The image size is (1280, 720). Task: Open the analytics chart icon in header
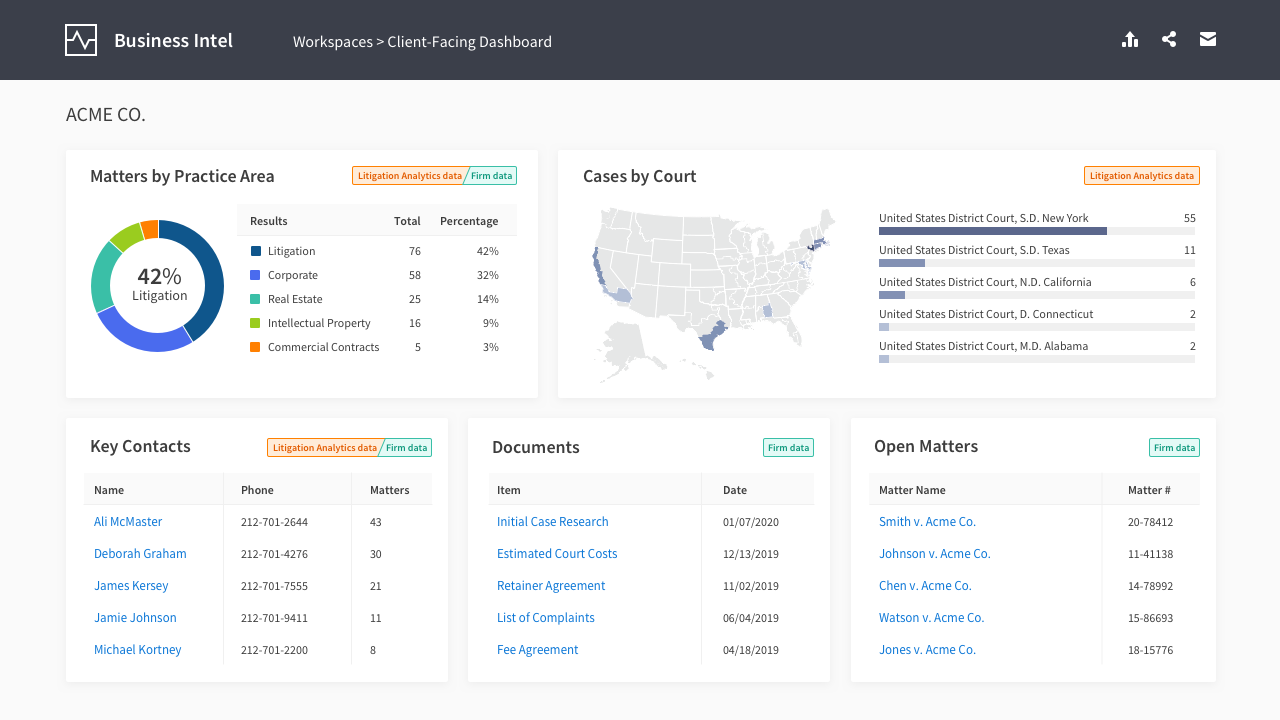1130,40
